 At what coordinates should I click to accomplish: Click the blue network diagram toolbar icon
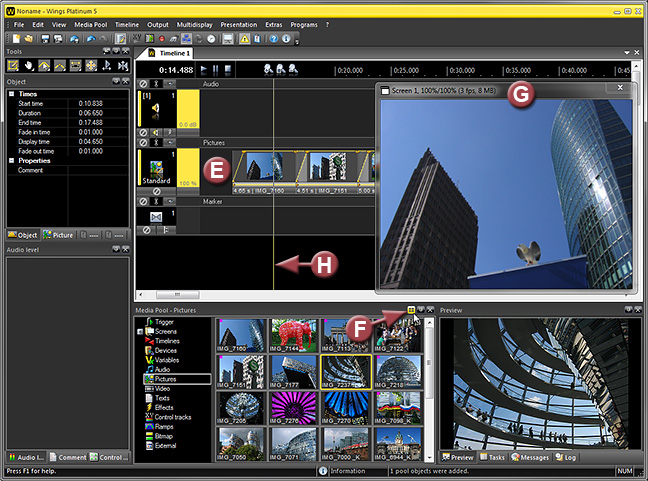click(186, 39)
